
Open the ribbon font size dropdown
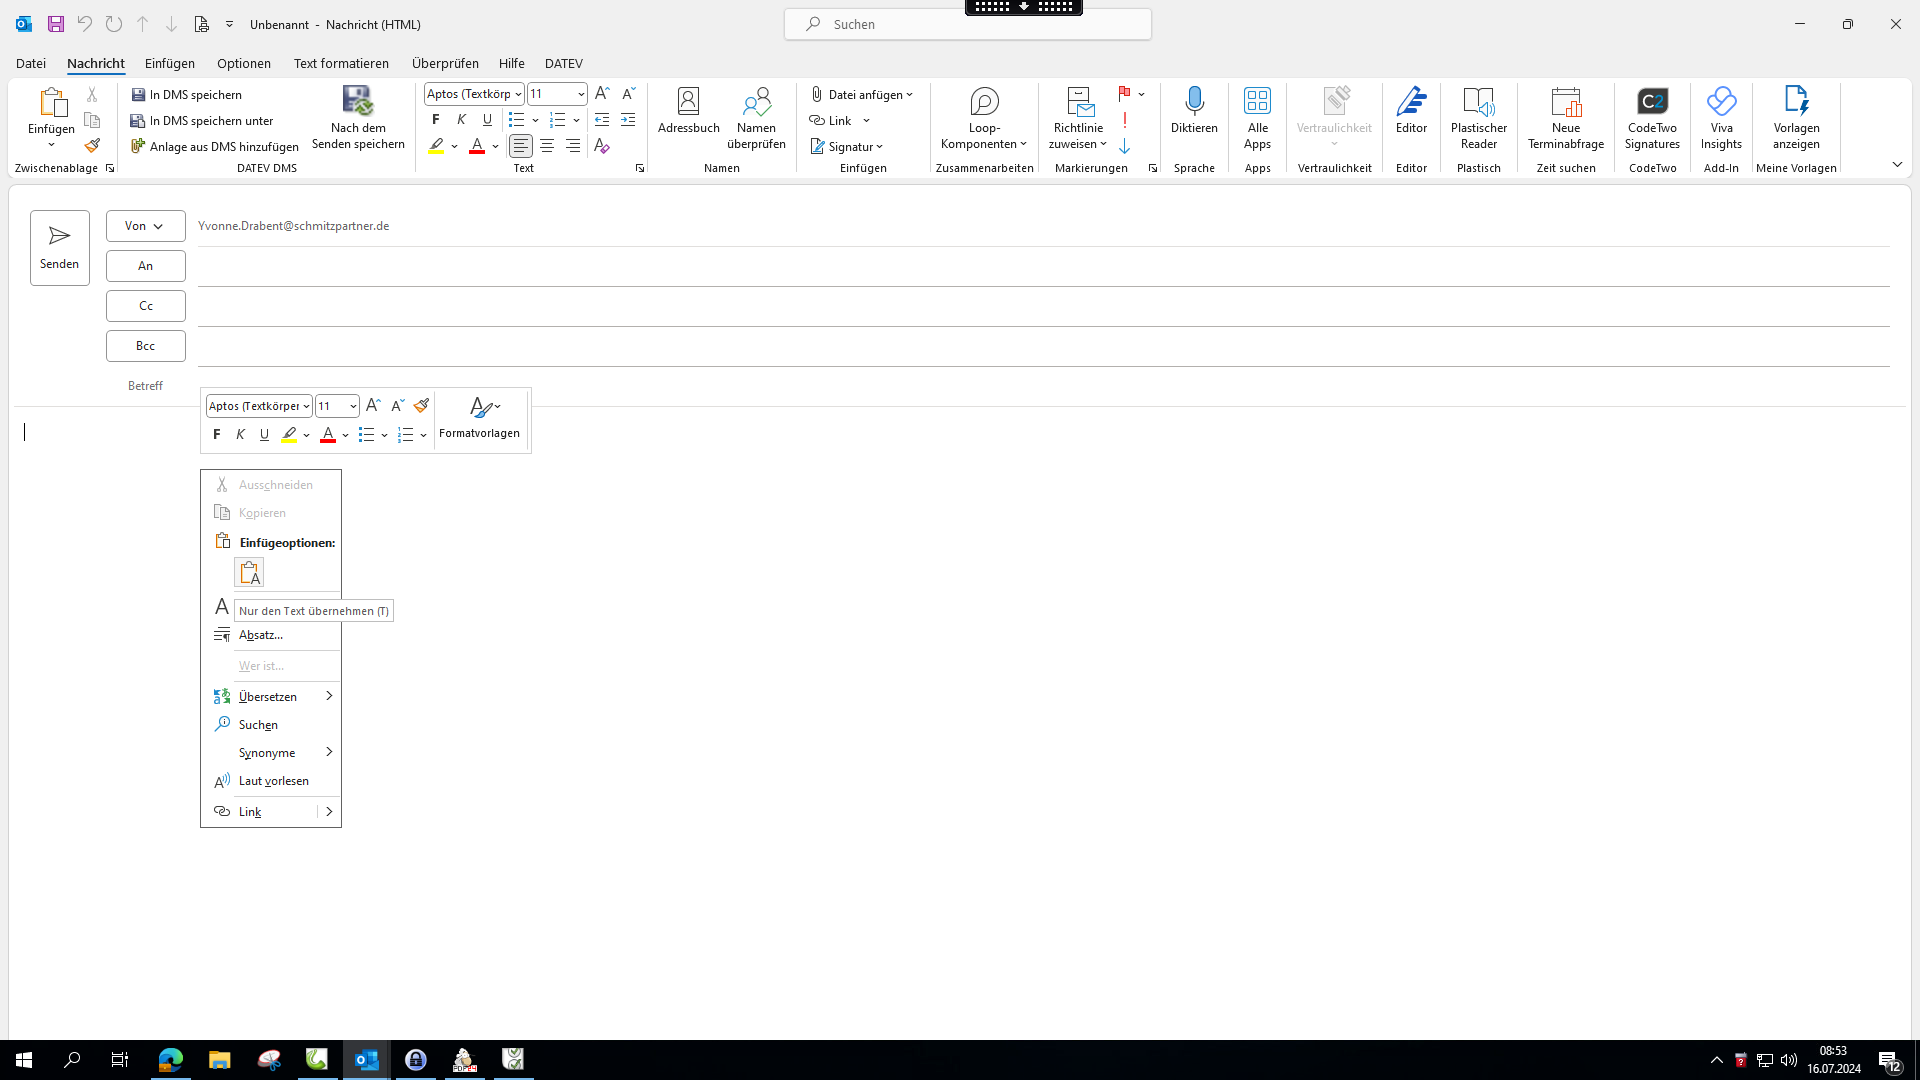(x=581, y=94)
